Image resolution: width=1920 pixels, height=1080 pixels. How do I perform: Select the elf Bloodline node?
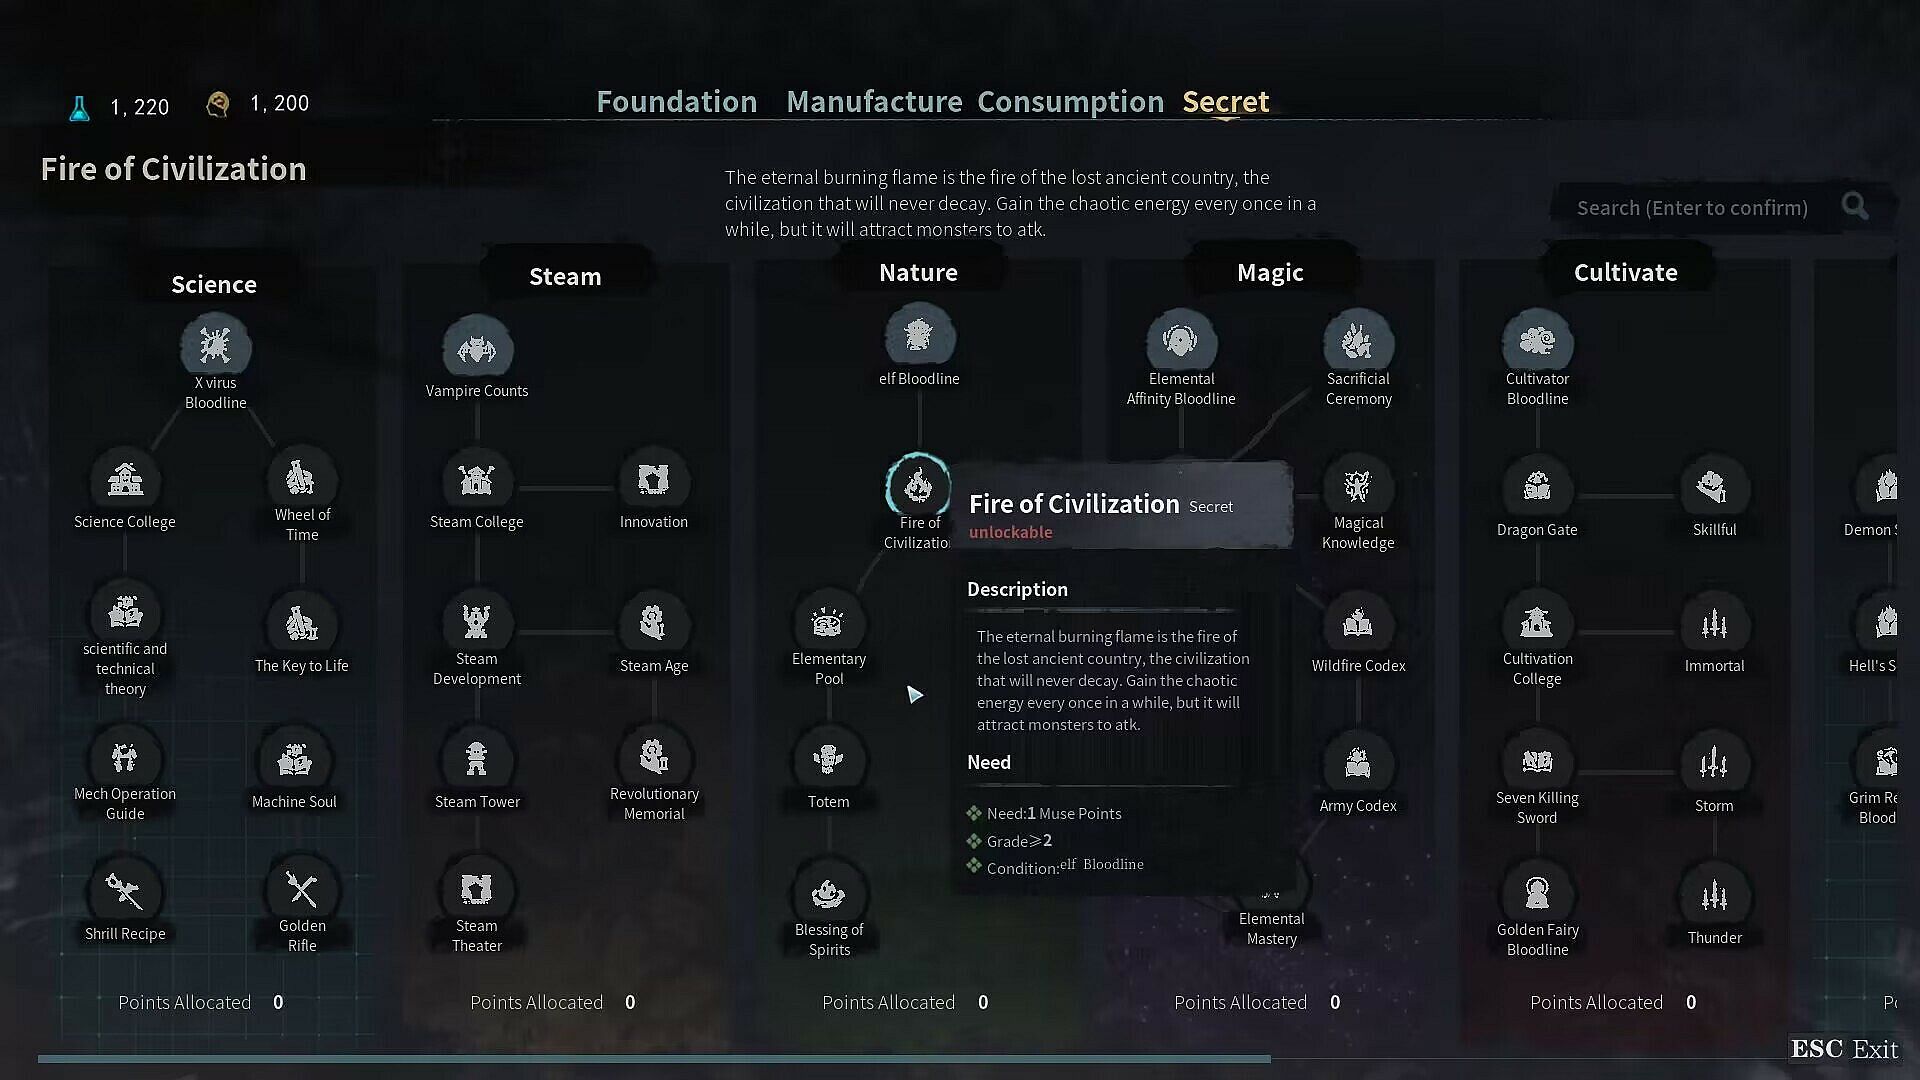918,337
